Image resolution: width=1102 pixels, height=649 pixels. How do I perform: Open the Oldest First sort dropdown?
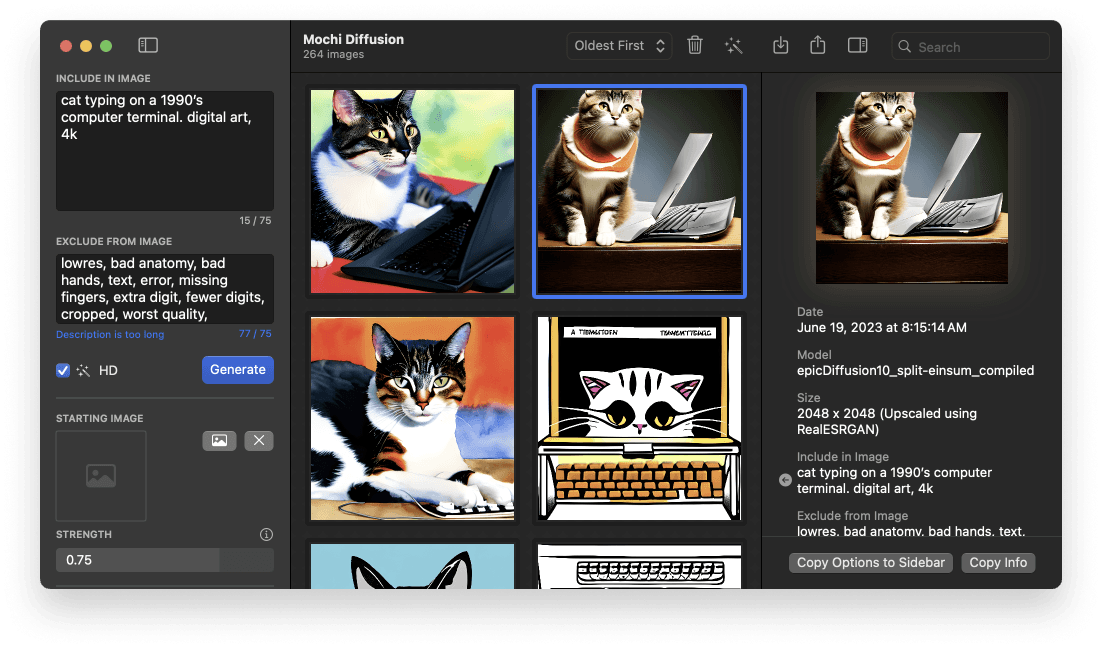[x=619, y=46]
